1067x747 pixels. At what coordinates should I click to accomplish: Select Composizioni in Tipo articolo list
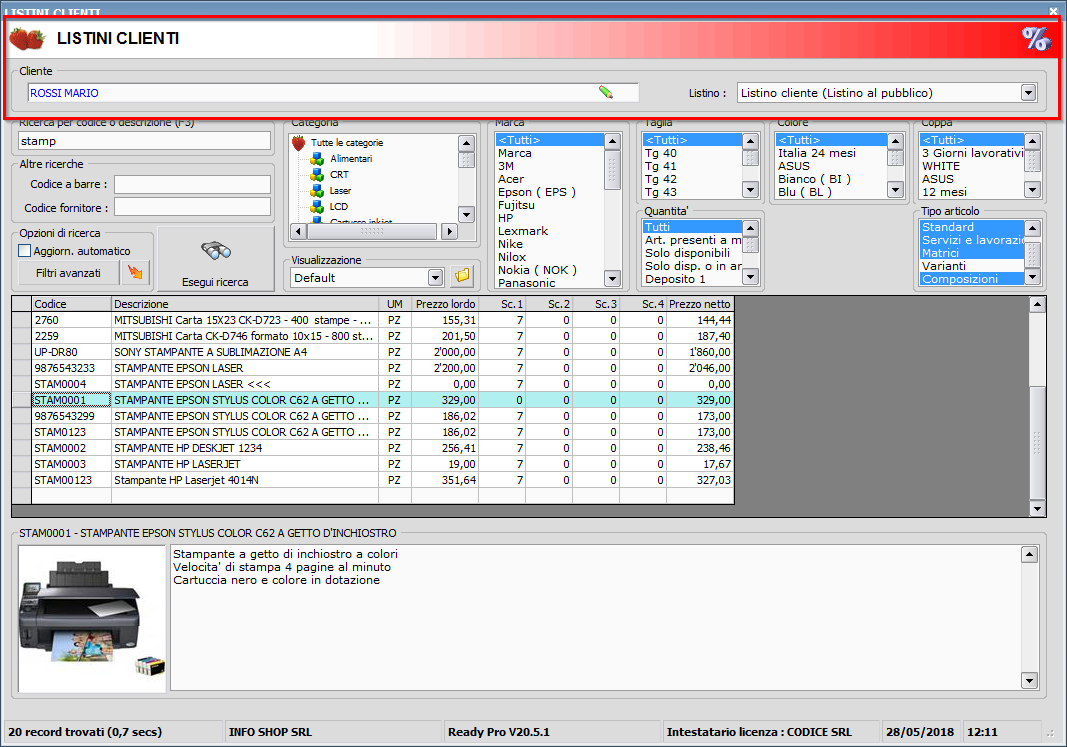(972, 279)
